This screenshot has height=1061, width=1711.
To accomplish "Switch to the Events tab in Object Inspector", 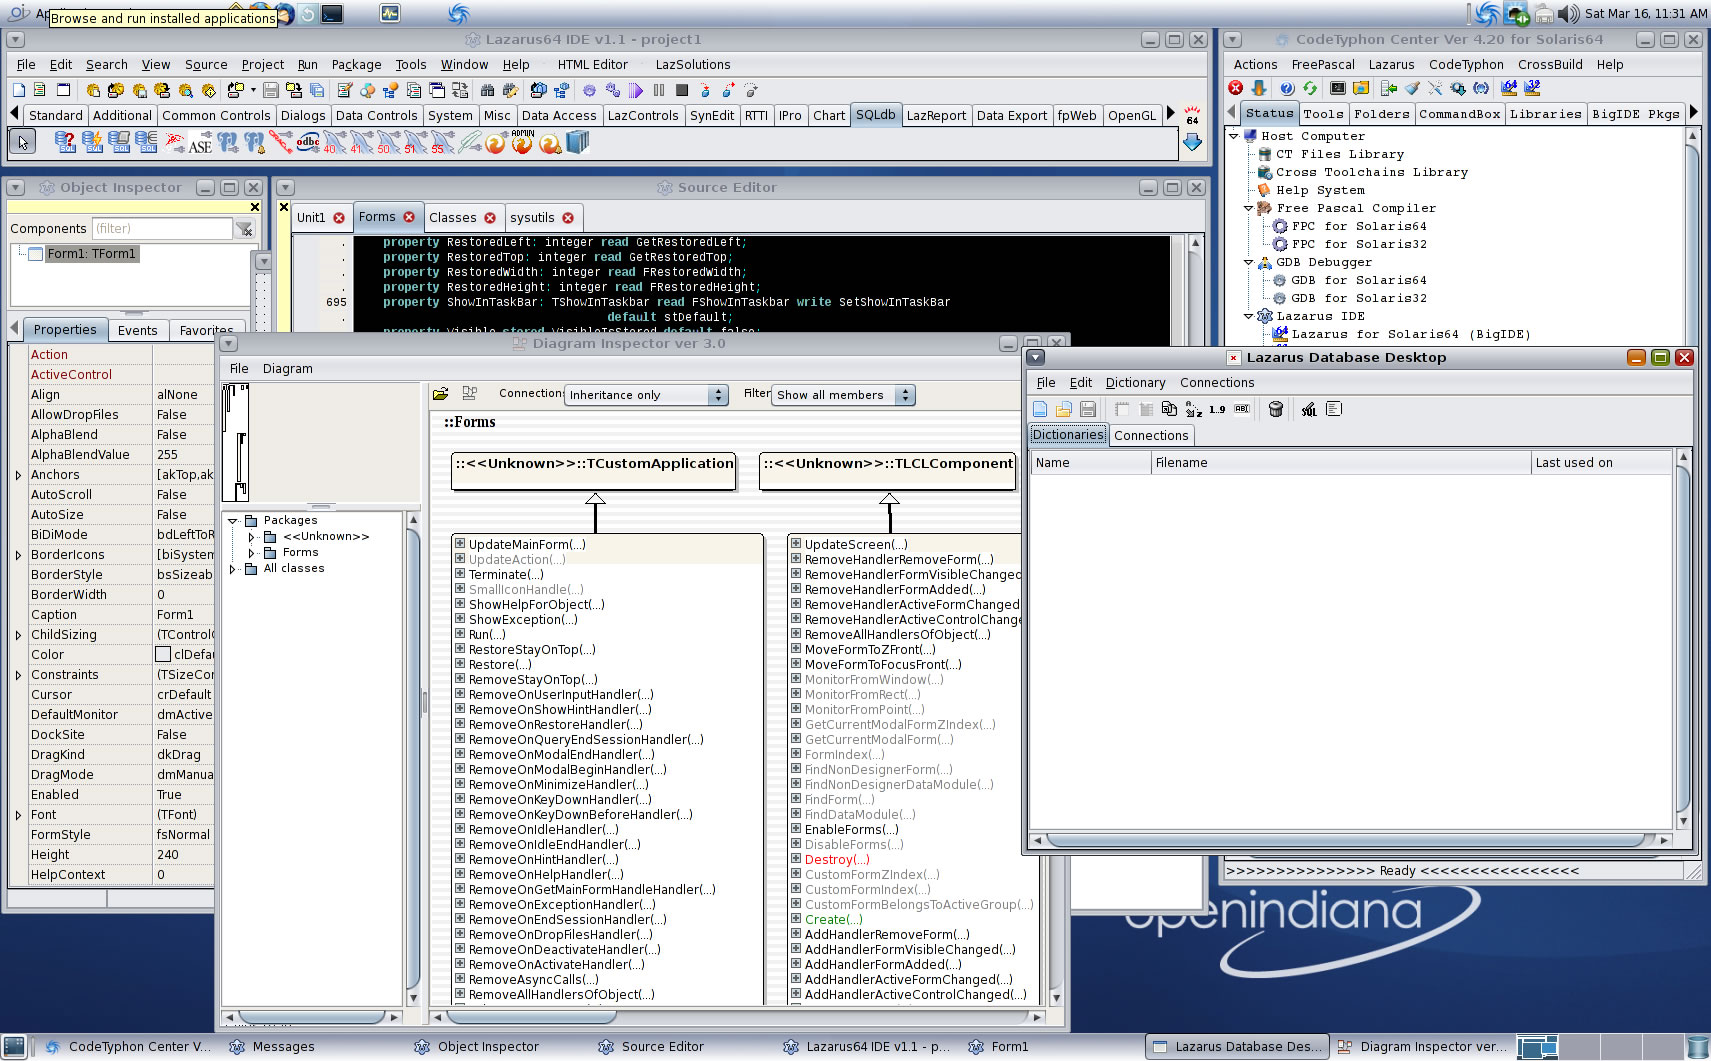I will [137, 330].
